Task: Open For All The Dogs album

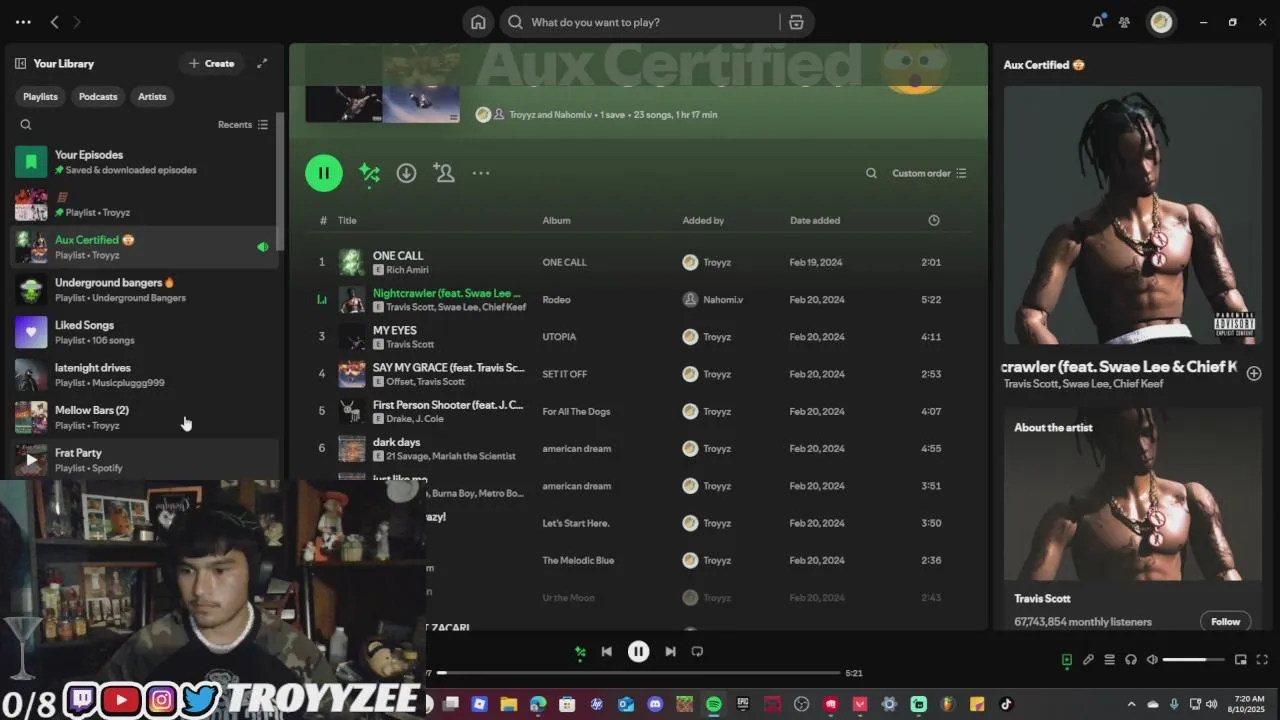Action: coord(576,411)
